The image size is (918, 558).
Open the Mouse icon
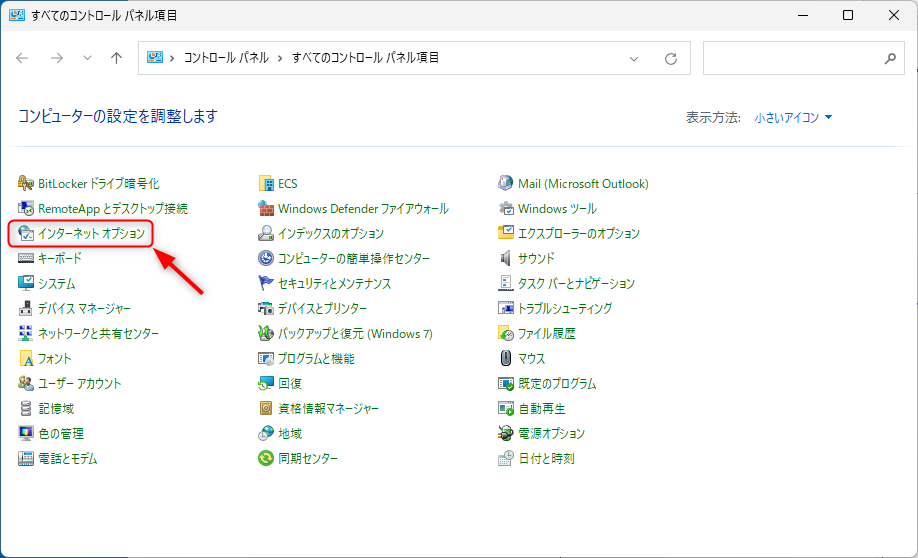[x=506, y=359]
